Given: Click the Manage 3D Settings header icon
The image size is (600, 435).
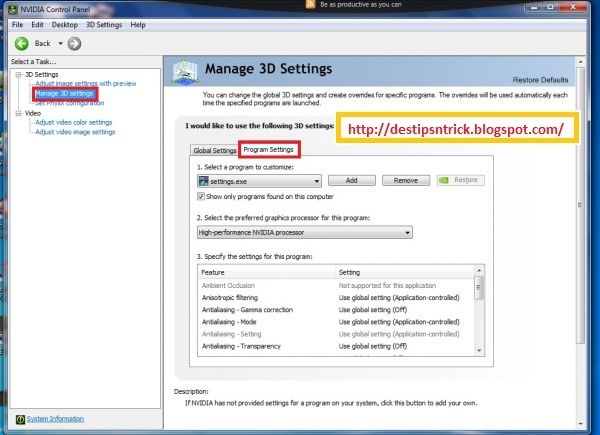Looking at the screenshot, I should (185, 72).
